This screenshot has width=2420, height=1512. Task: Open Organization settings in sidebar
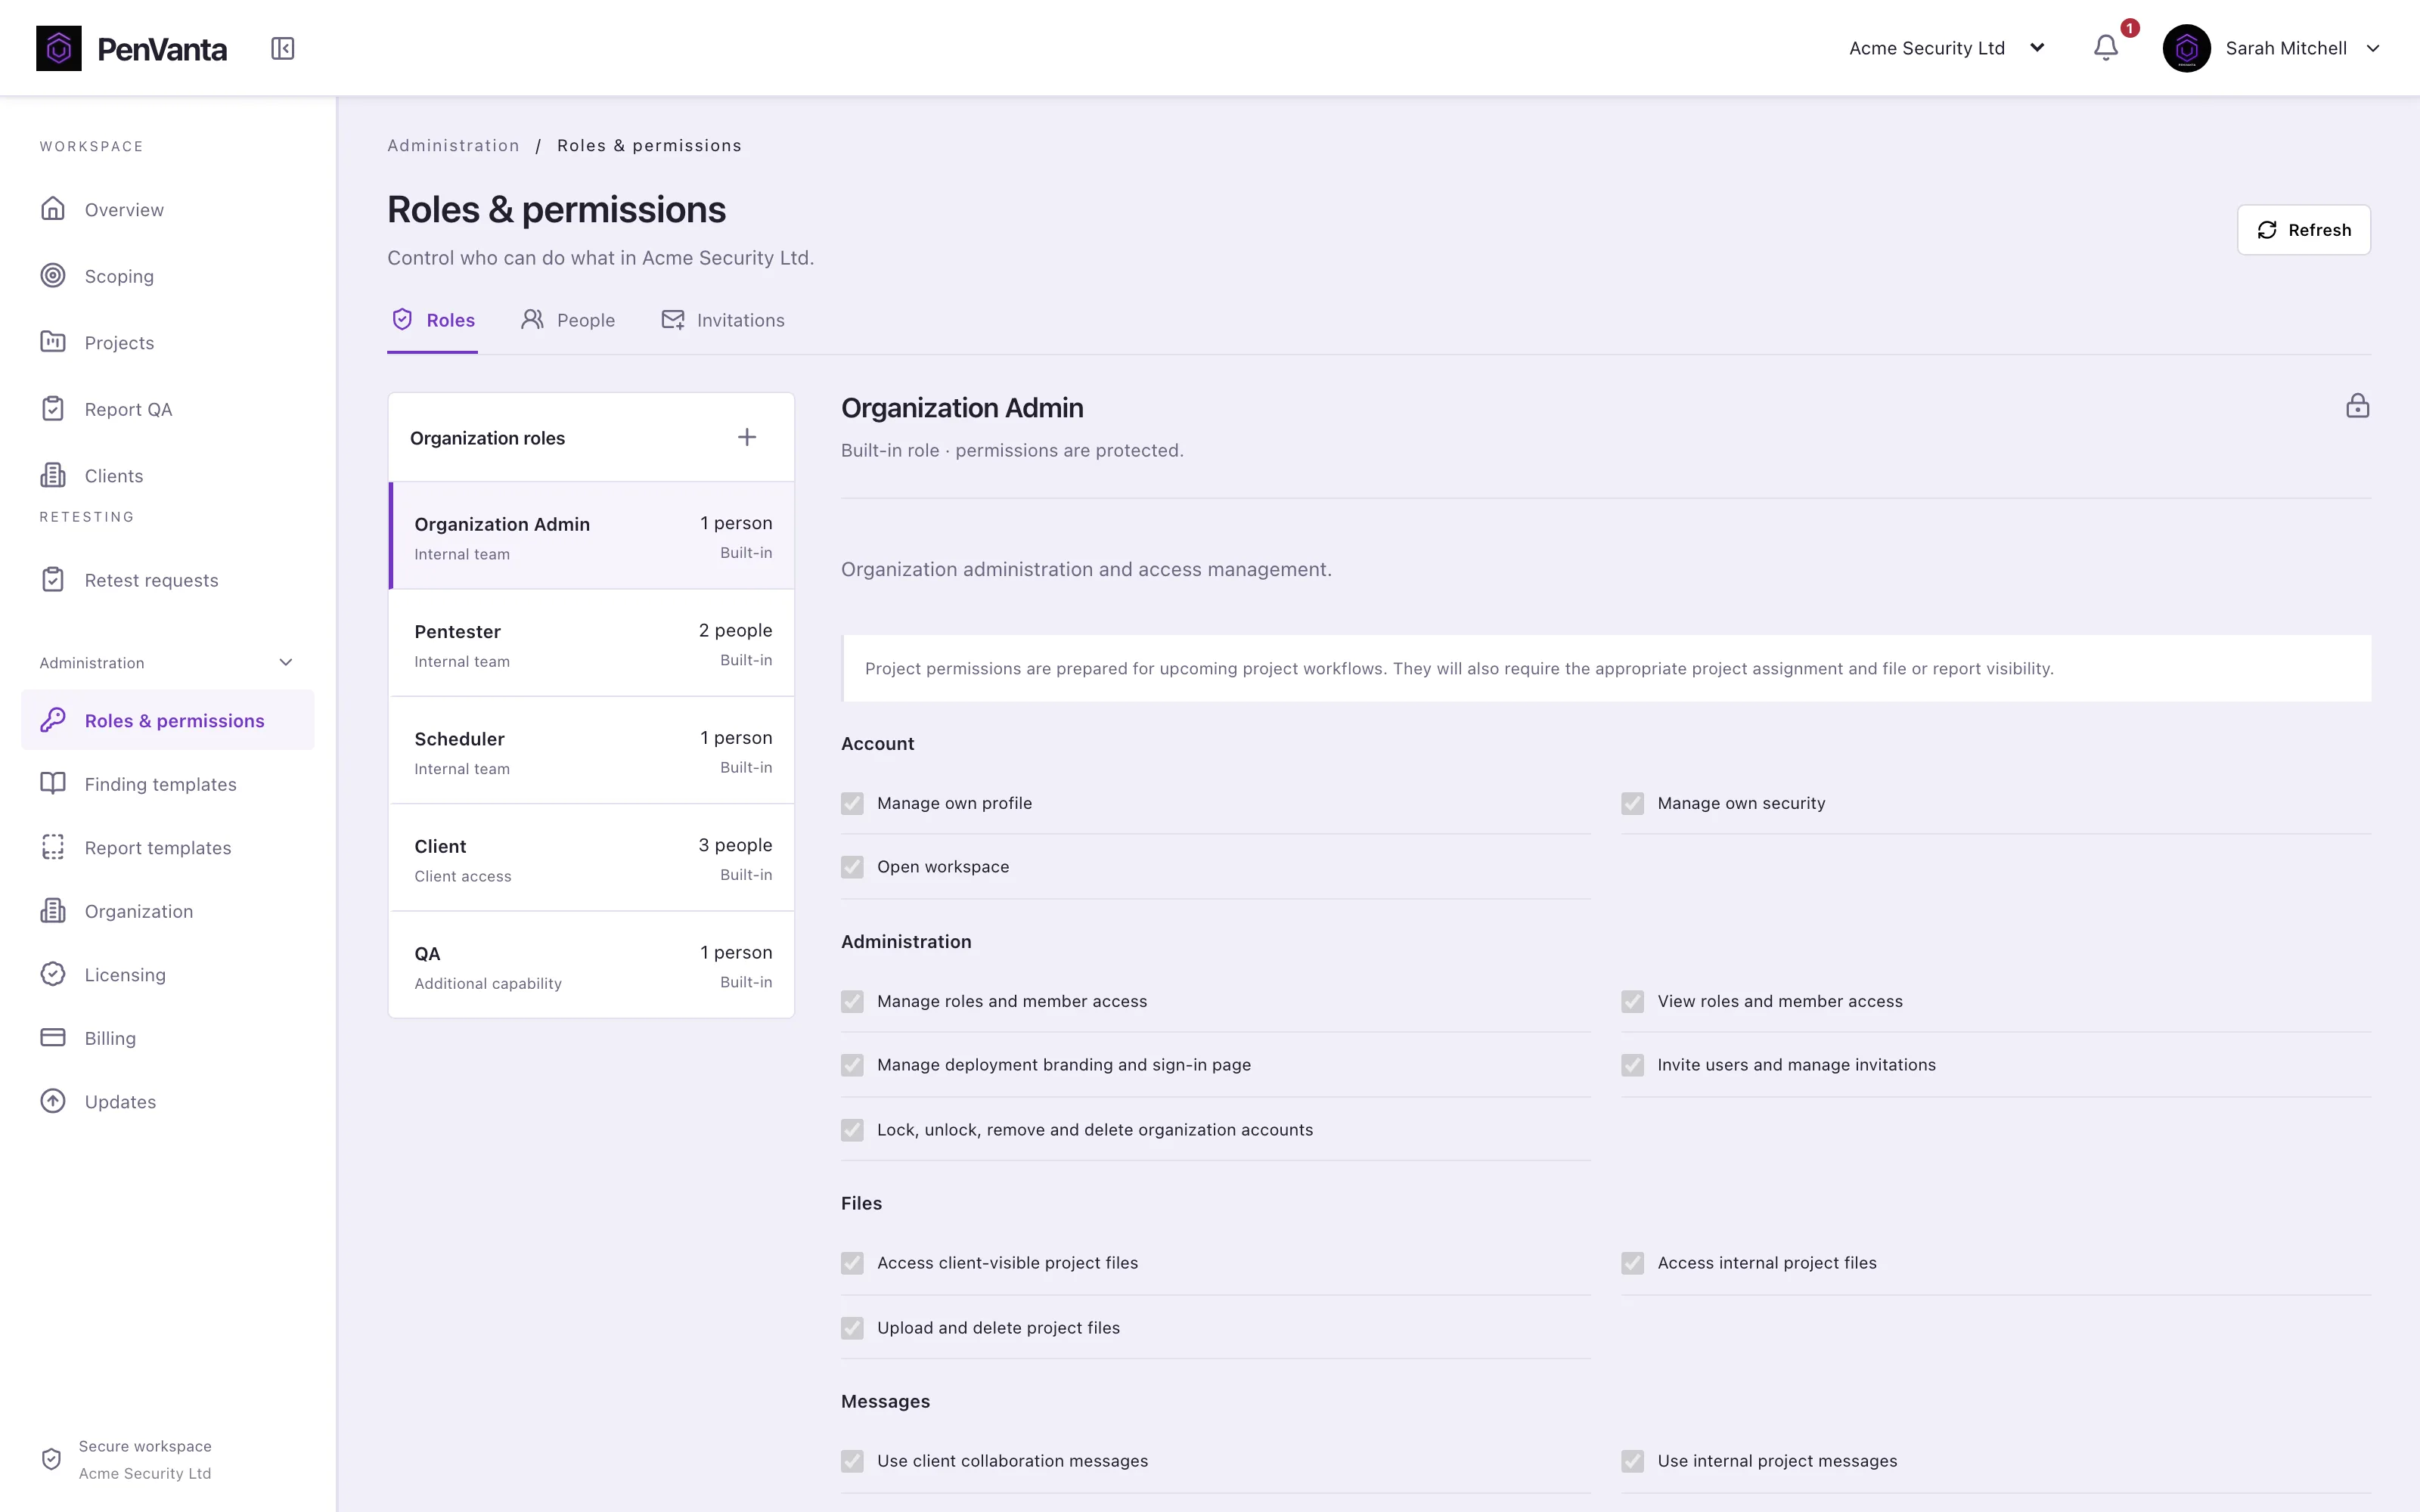(x=168, y=911)
